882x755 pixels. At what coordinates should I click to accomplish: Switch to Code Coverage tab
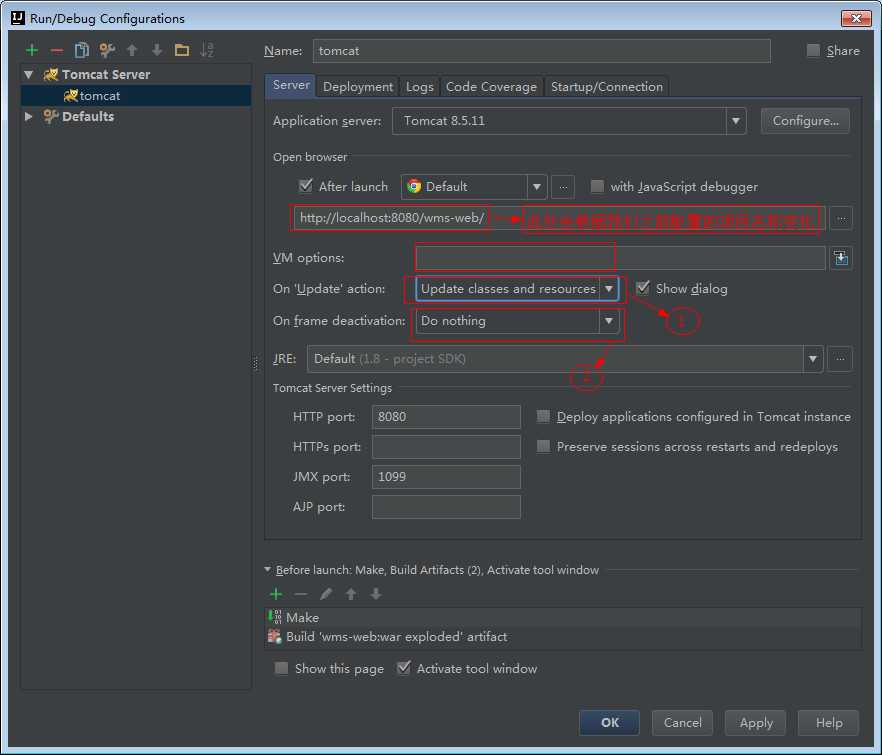pyautogui.click(x=491, y=87)
